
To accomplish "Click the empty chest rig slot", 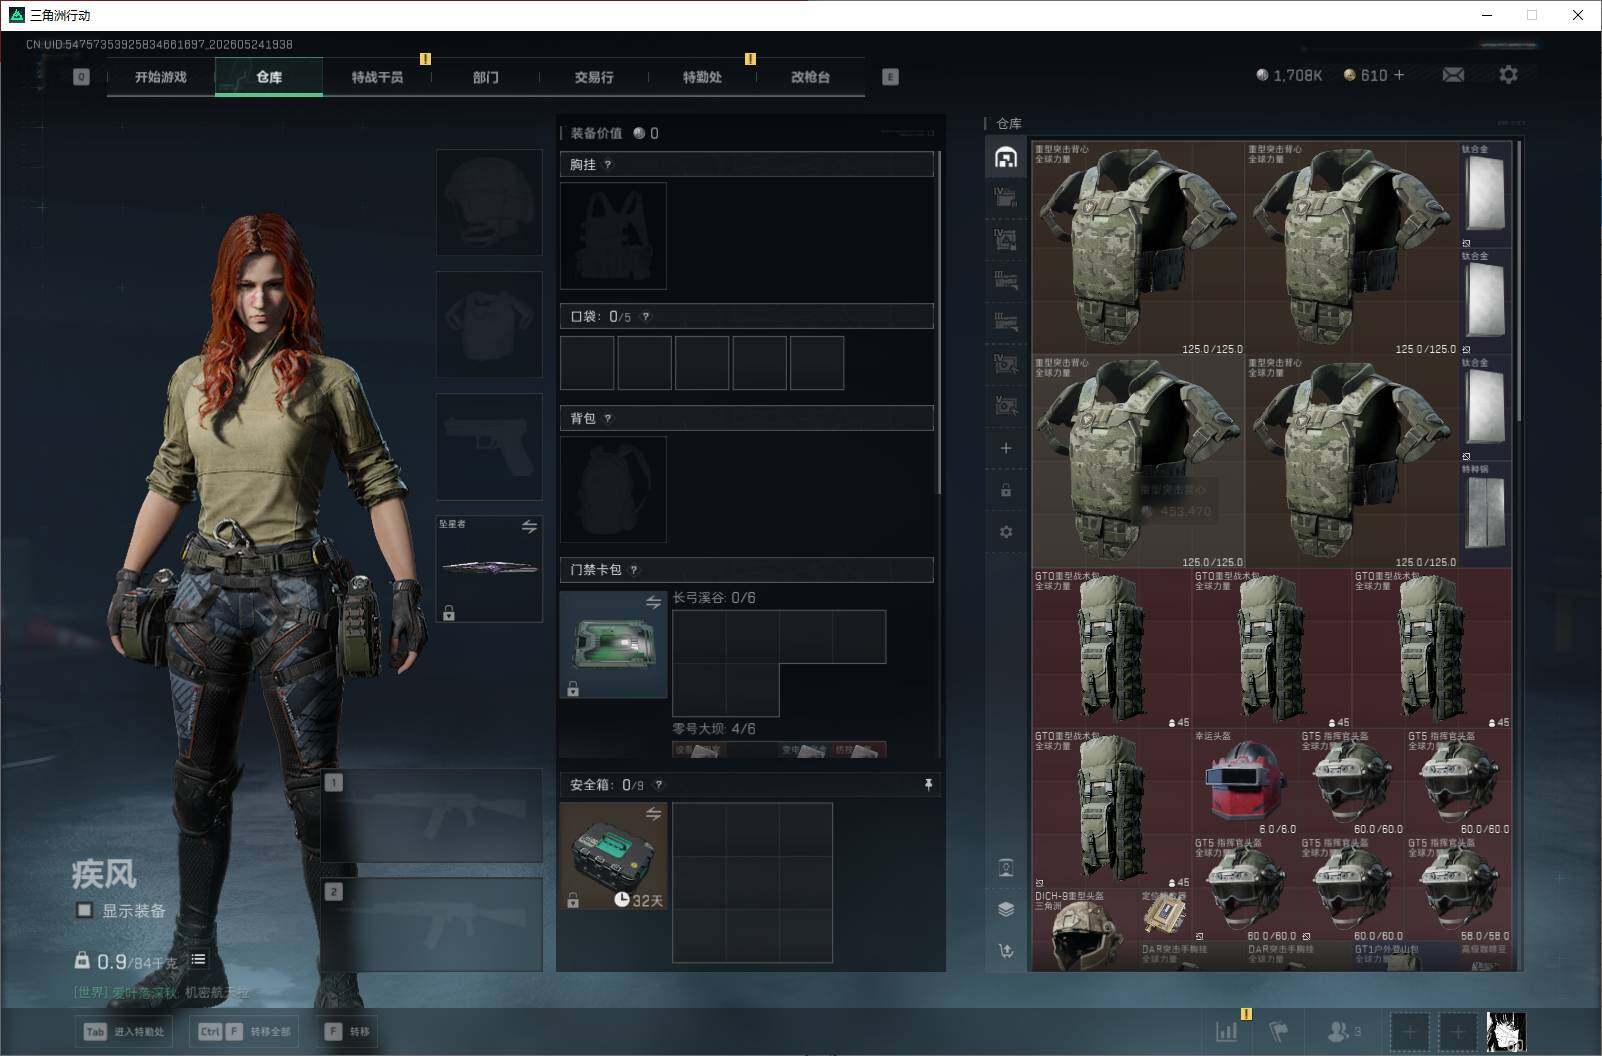I will 613,235.
